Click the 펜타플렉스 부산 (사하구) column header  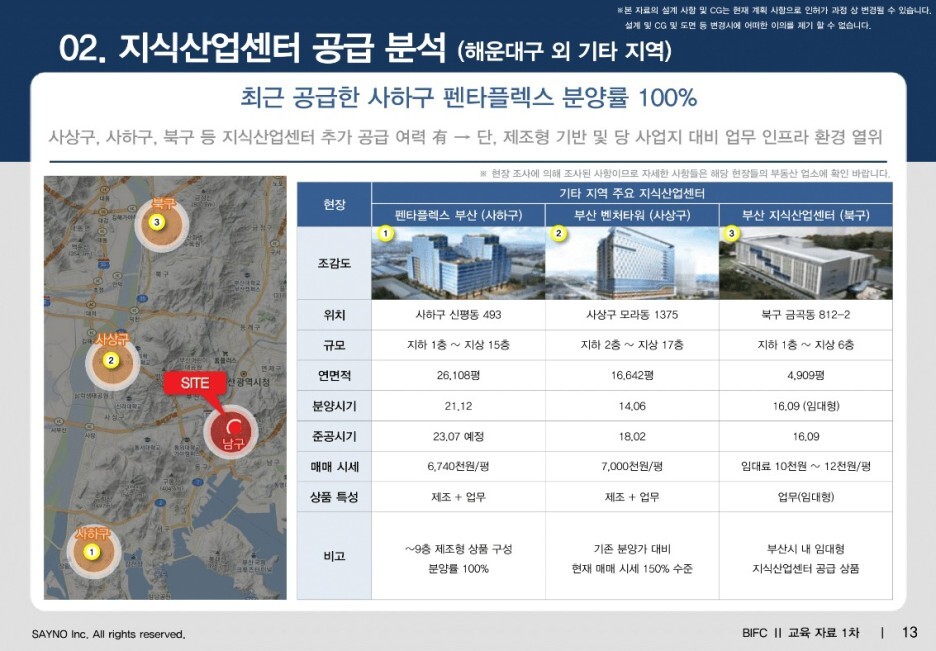tap(458, 215)
